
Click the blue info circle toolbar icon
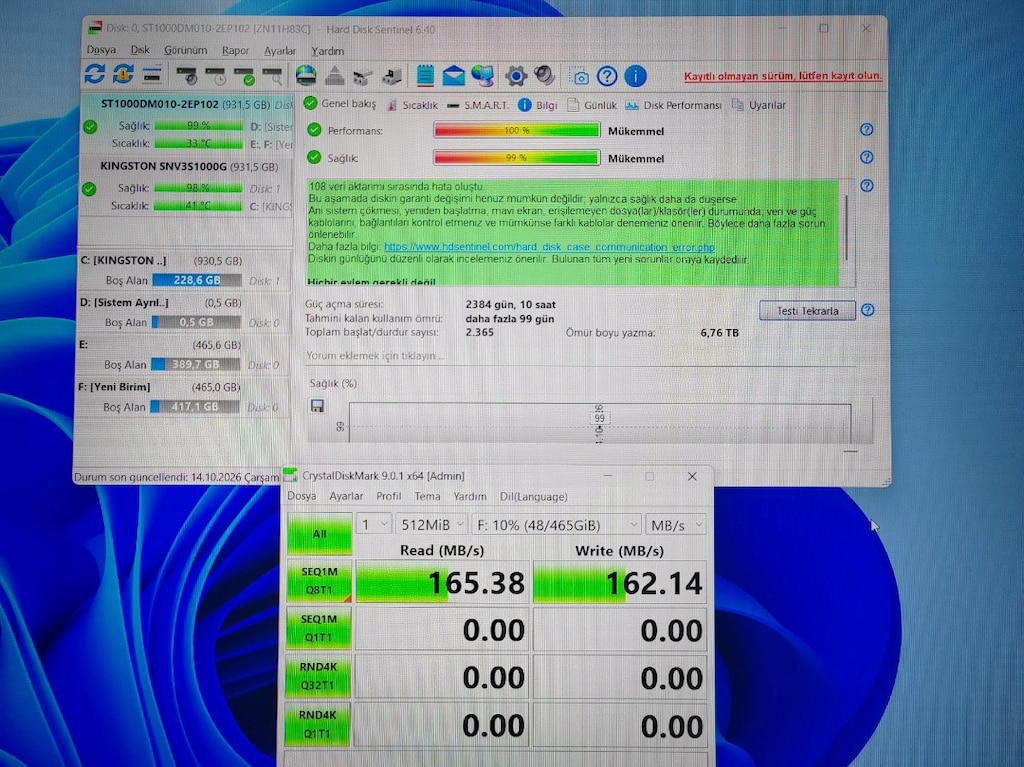635,76
